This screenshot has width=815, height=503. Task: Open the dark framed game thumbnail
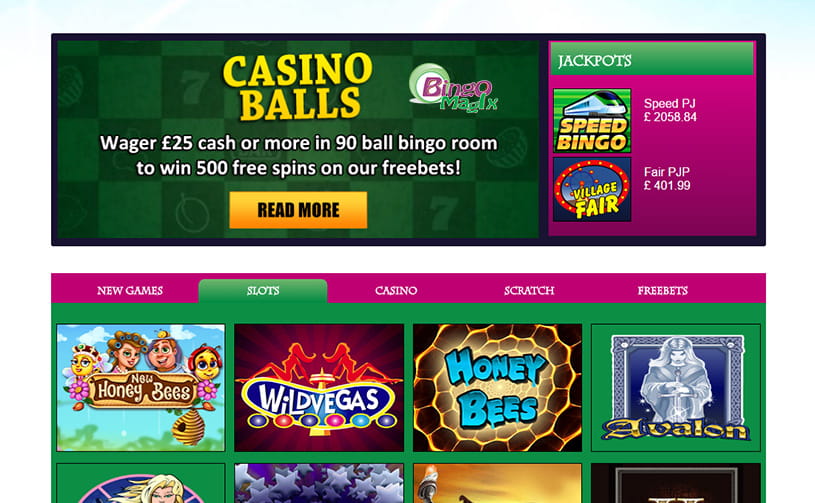point(676,483)
